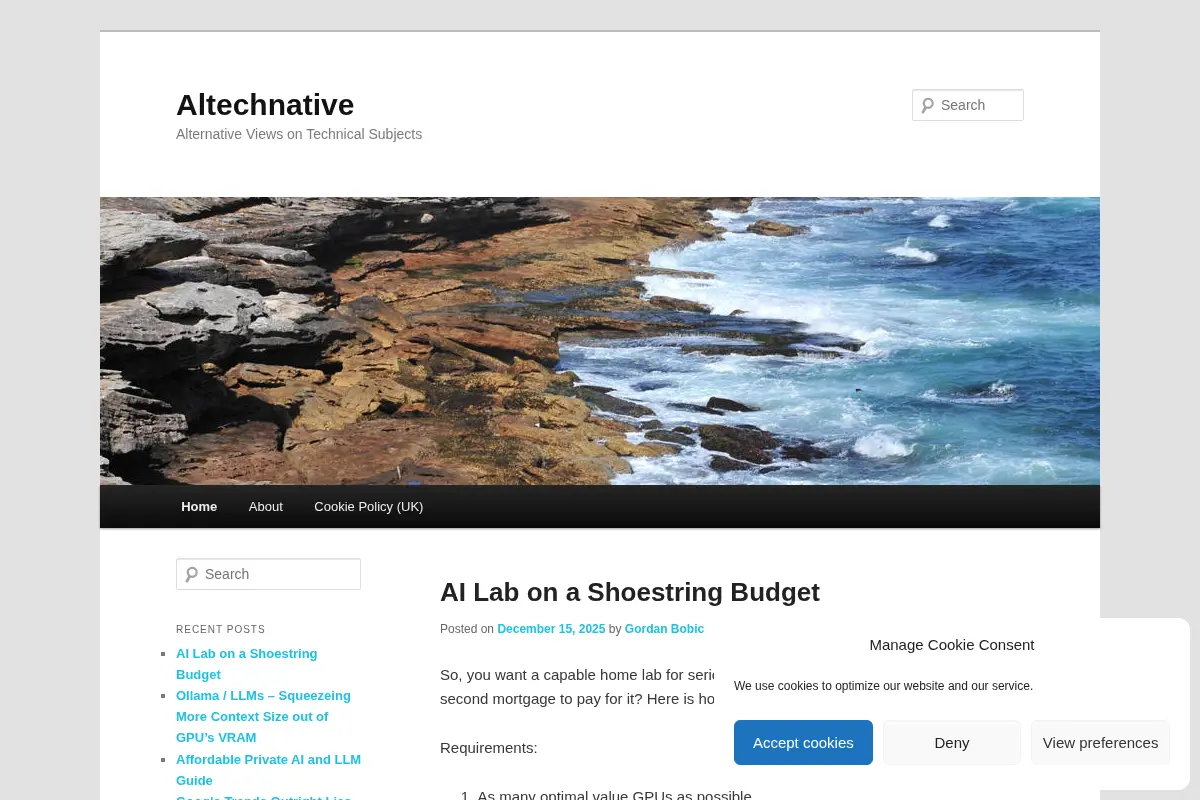The width and height of the screenshot is (1200, 800).
Task: Open recent post Affordable Private AI and LLM Guide
Action: (x=268, y=770)
